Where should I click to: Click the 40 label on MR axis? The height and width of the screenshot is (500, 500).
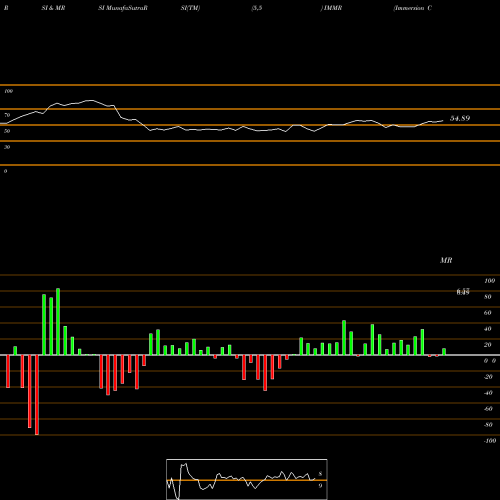[488, 329]
